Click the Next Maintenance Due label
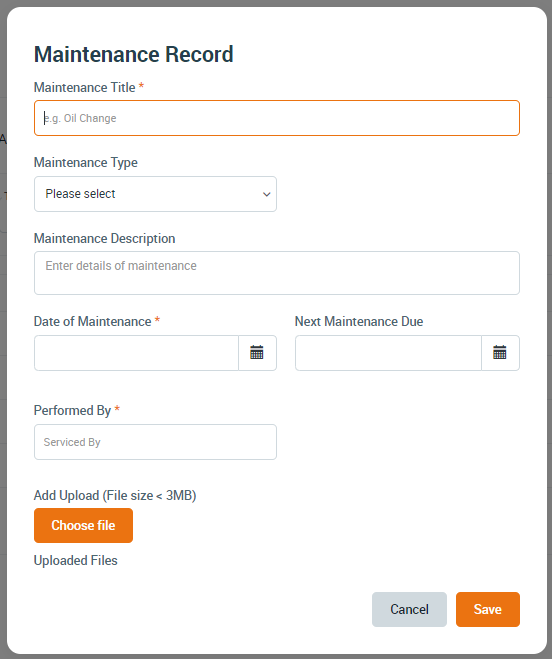The height and width of the screenshot is (659, 552). point(359,322)
